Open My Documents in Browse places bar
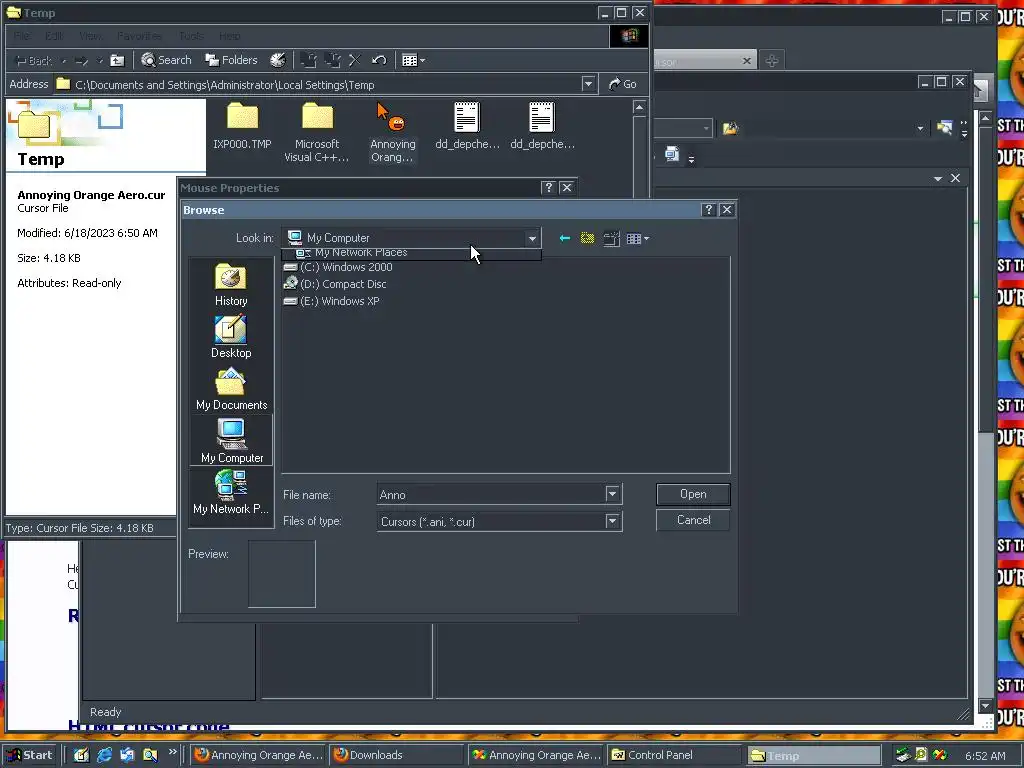 pyautogui.click(x=231, y=390)
